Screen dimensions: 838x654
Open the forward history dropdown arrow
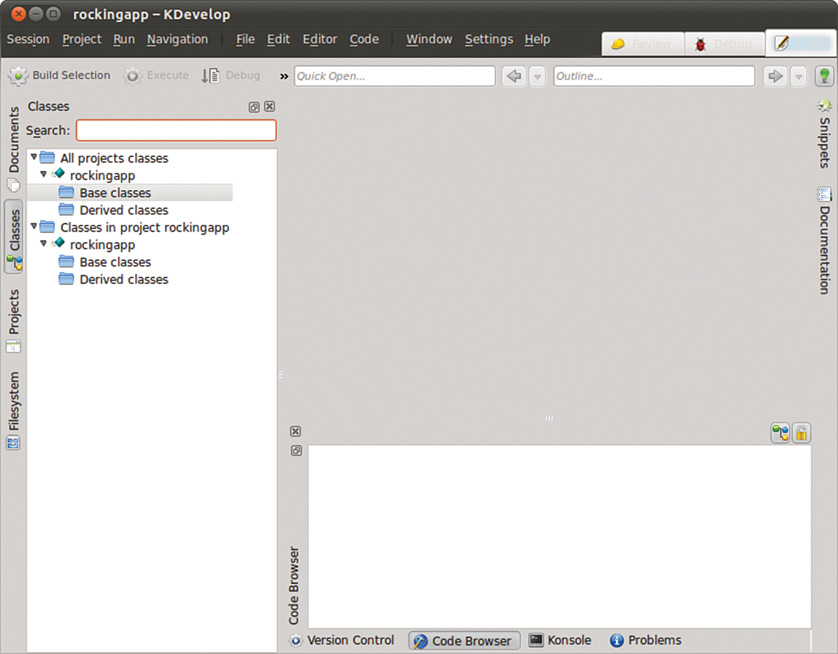tap(798, 76)
